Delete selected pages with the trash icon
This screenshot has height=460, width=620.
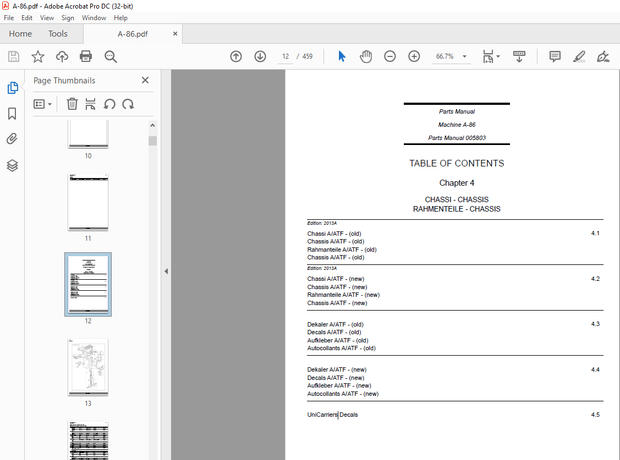[x=72, y=104]
